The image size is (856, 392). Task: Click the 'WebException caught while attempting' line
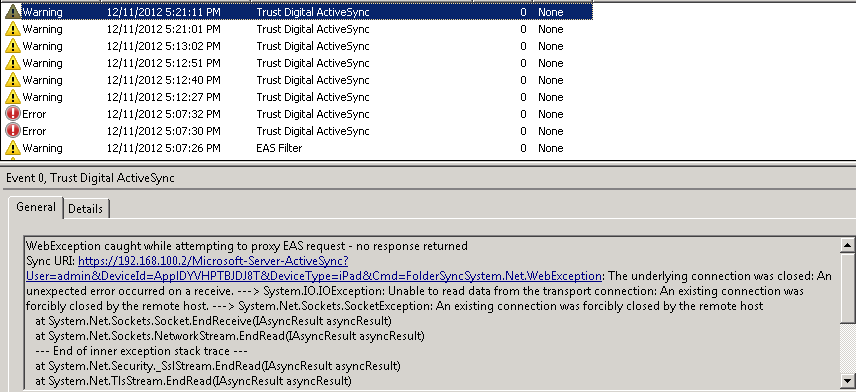(247, 246)
